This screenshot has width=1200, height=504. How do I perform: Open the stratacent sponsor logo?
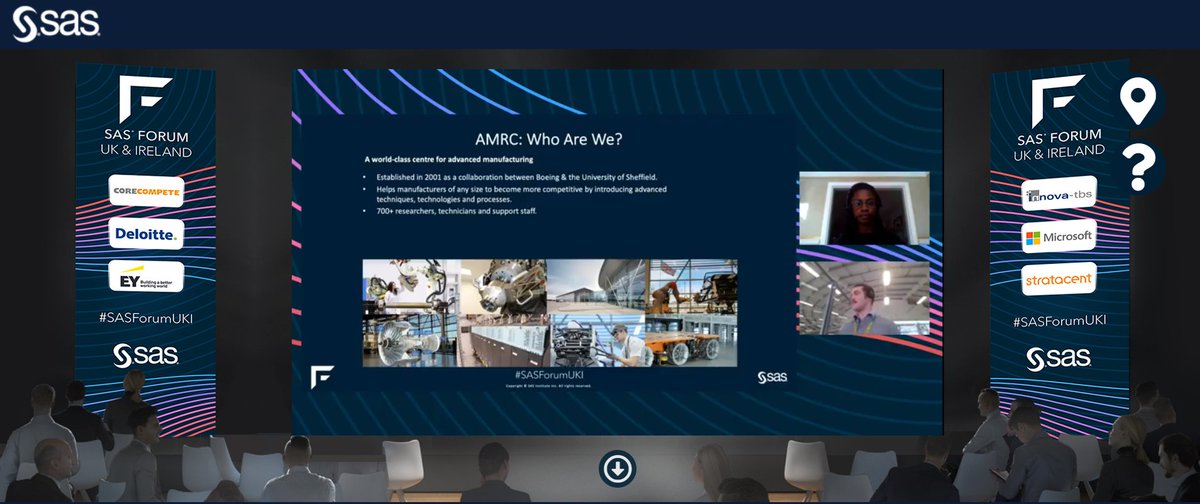point(1059,279)
